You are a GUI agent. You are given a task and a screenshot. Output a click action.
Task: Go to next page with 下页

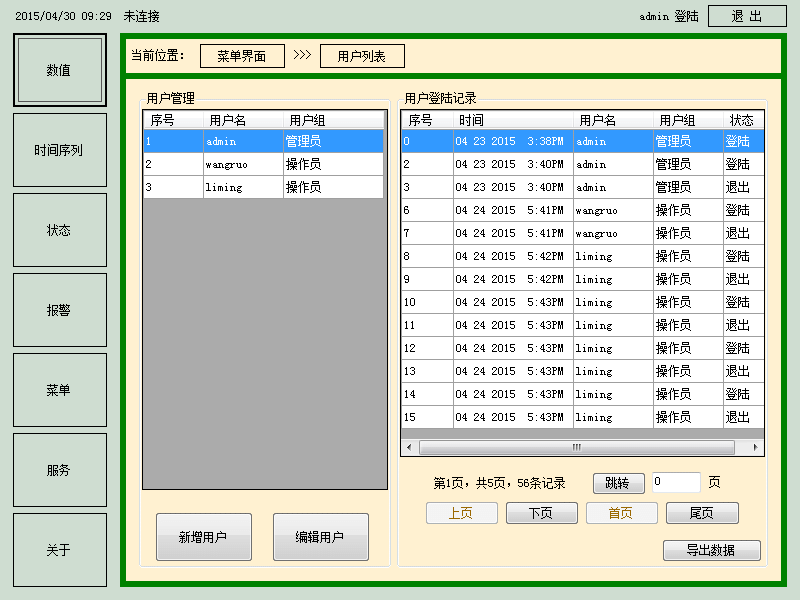pos(542,513)
